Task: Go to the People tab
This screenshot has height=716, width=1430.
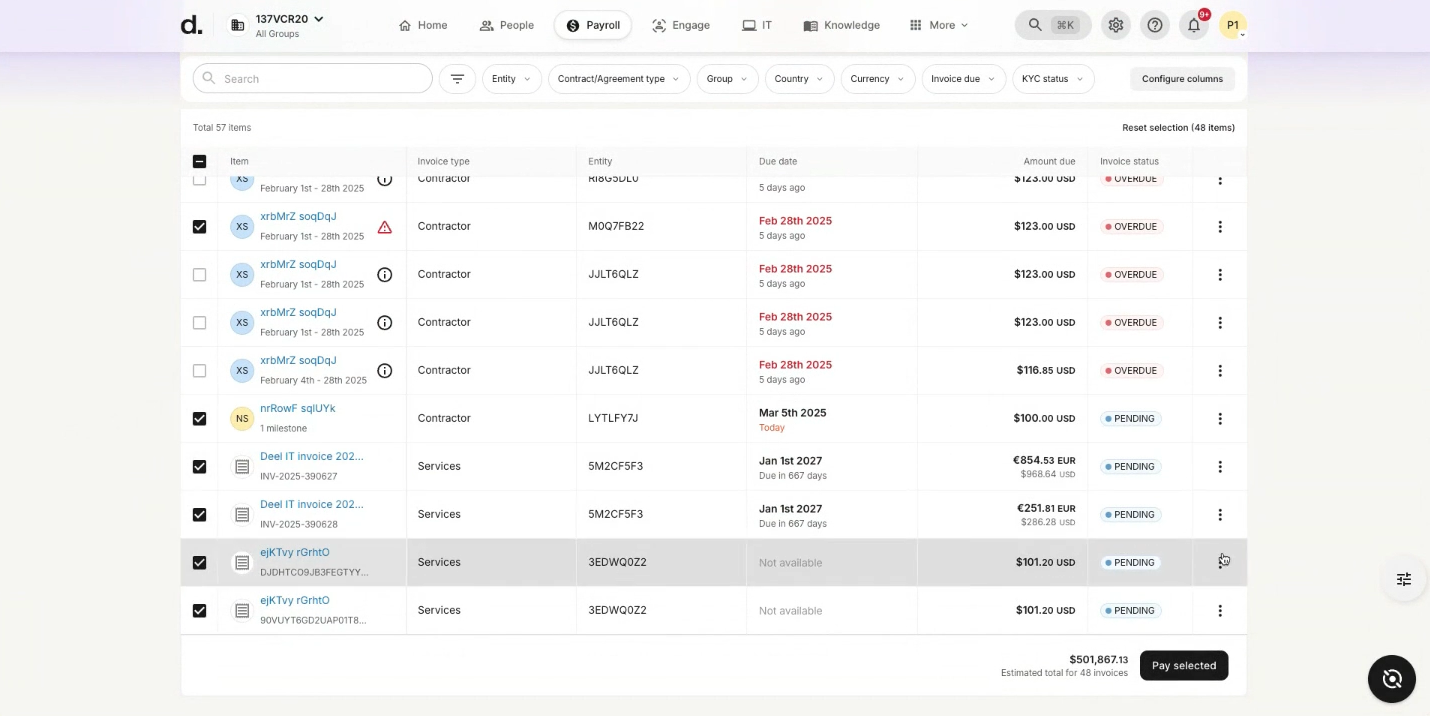Action: pyautogui.click(x=507, y=25)
